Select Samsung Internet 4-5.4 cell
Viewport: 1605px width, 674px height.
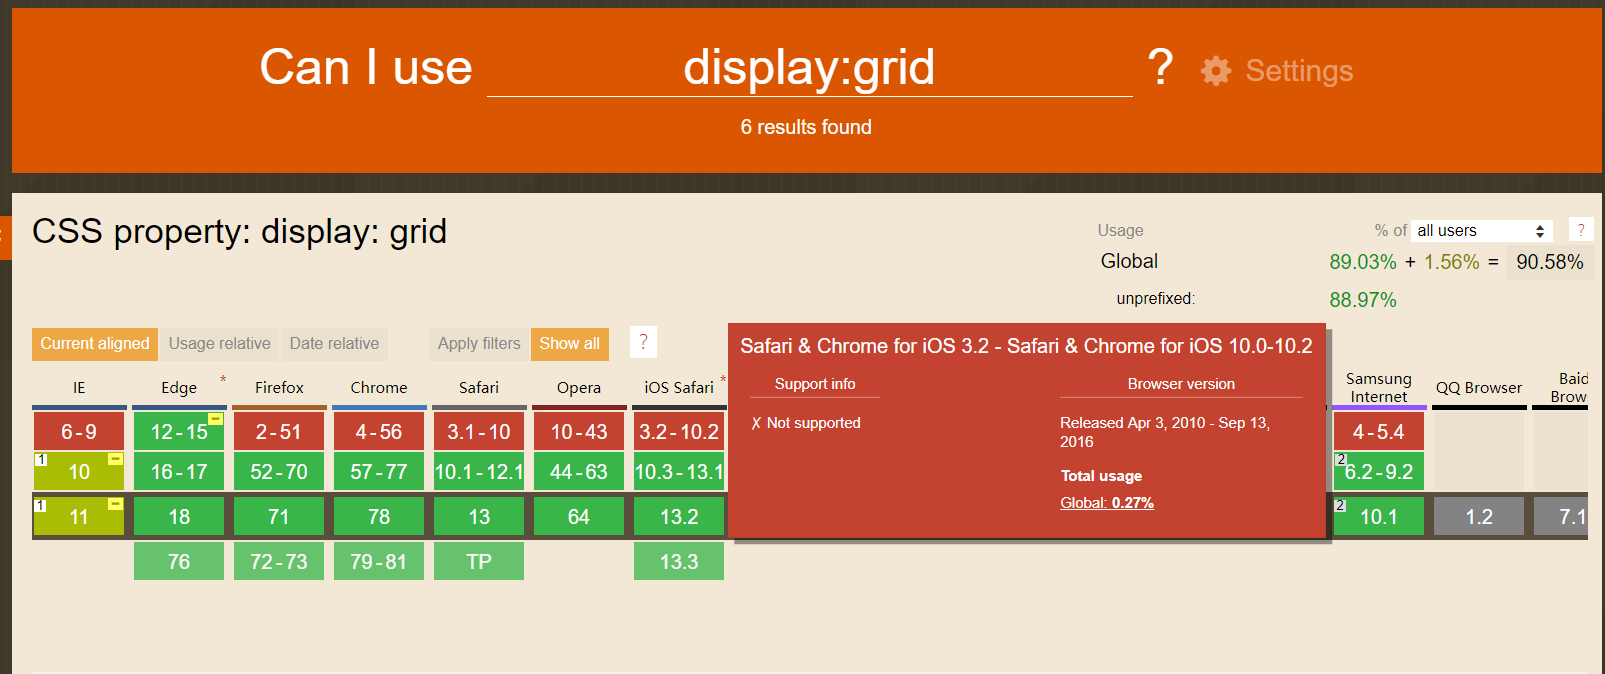pyautogui.click(x=1379, y=432)
